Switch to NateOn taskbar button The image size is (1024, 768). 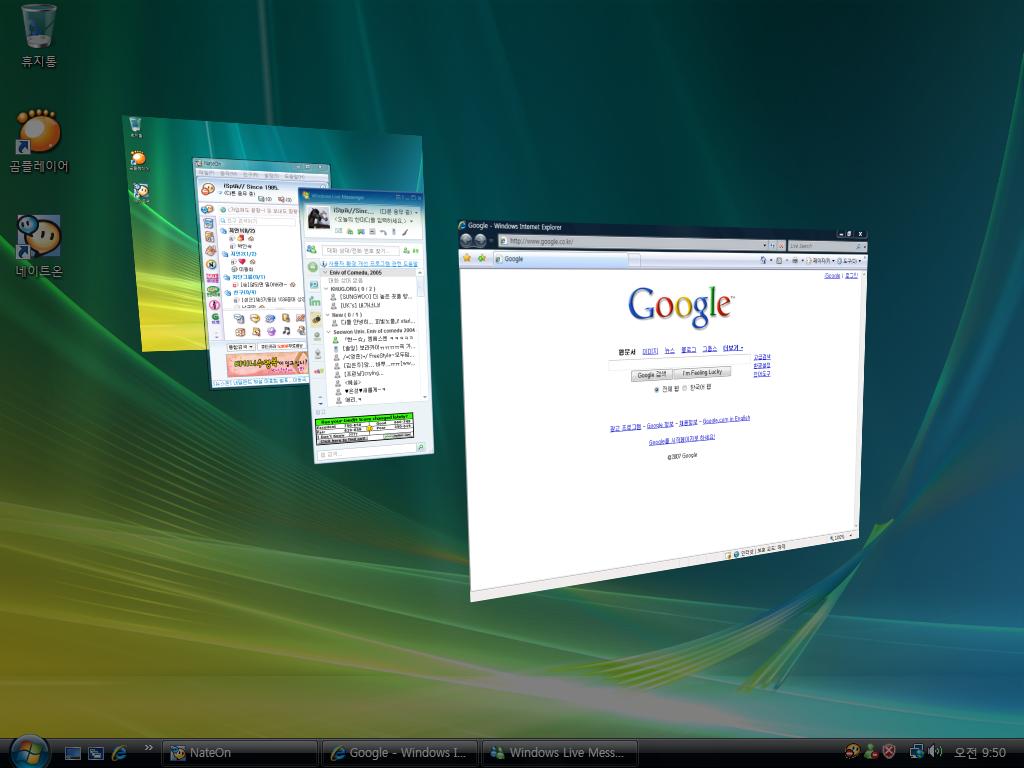click(240, 753)
